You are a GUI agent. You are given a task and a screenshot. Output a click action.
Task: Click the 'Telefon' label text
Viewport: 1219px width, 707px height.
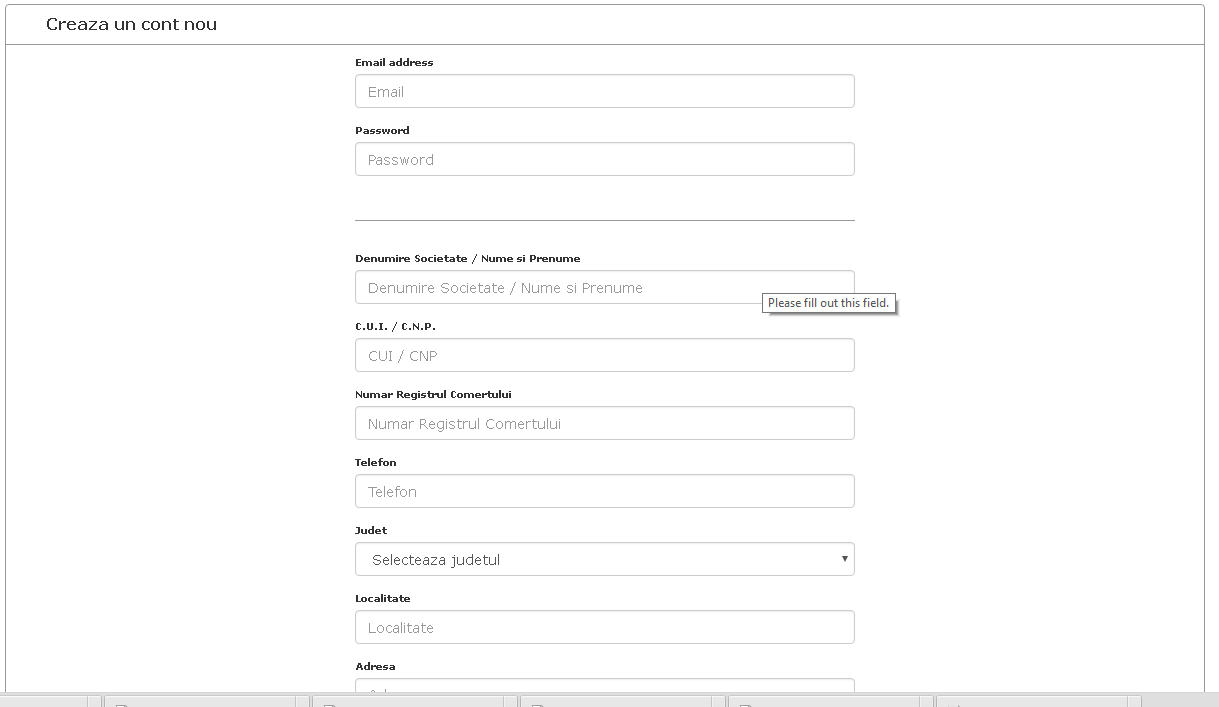[x=375, y=462]
